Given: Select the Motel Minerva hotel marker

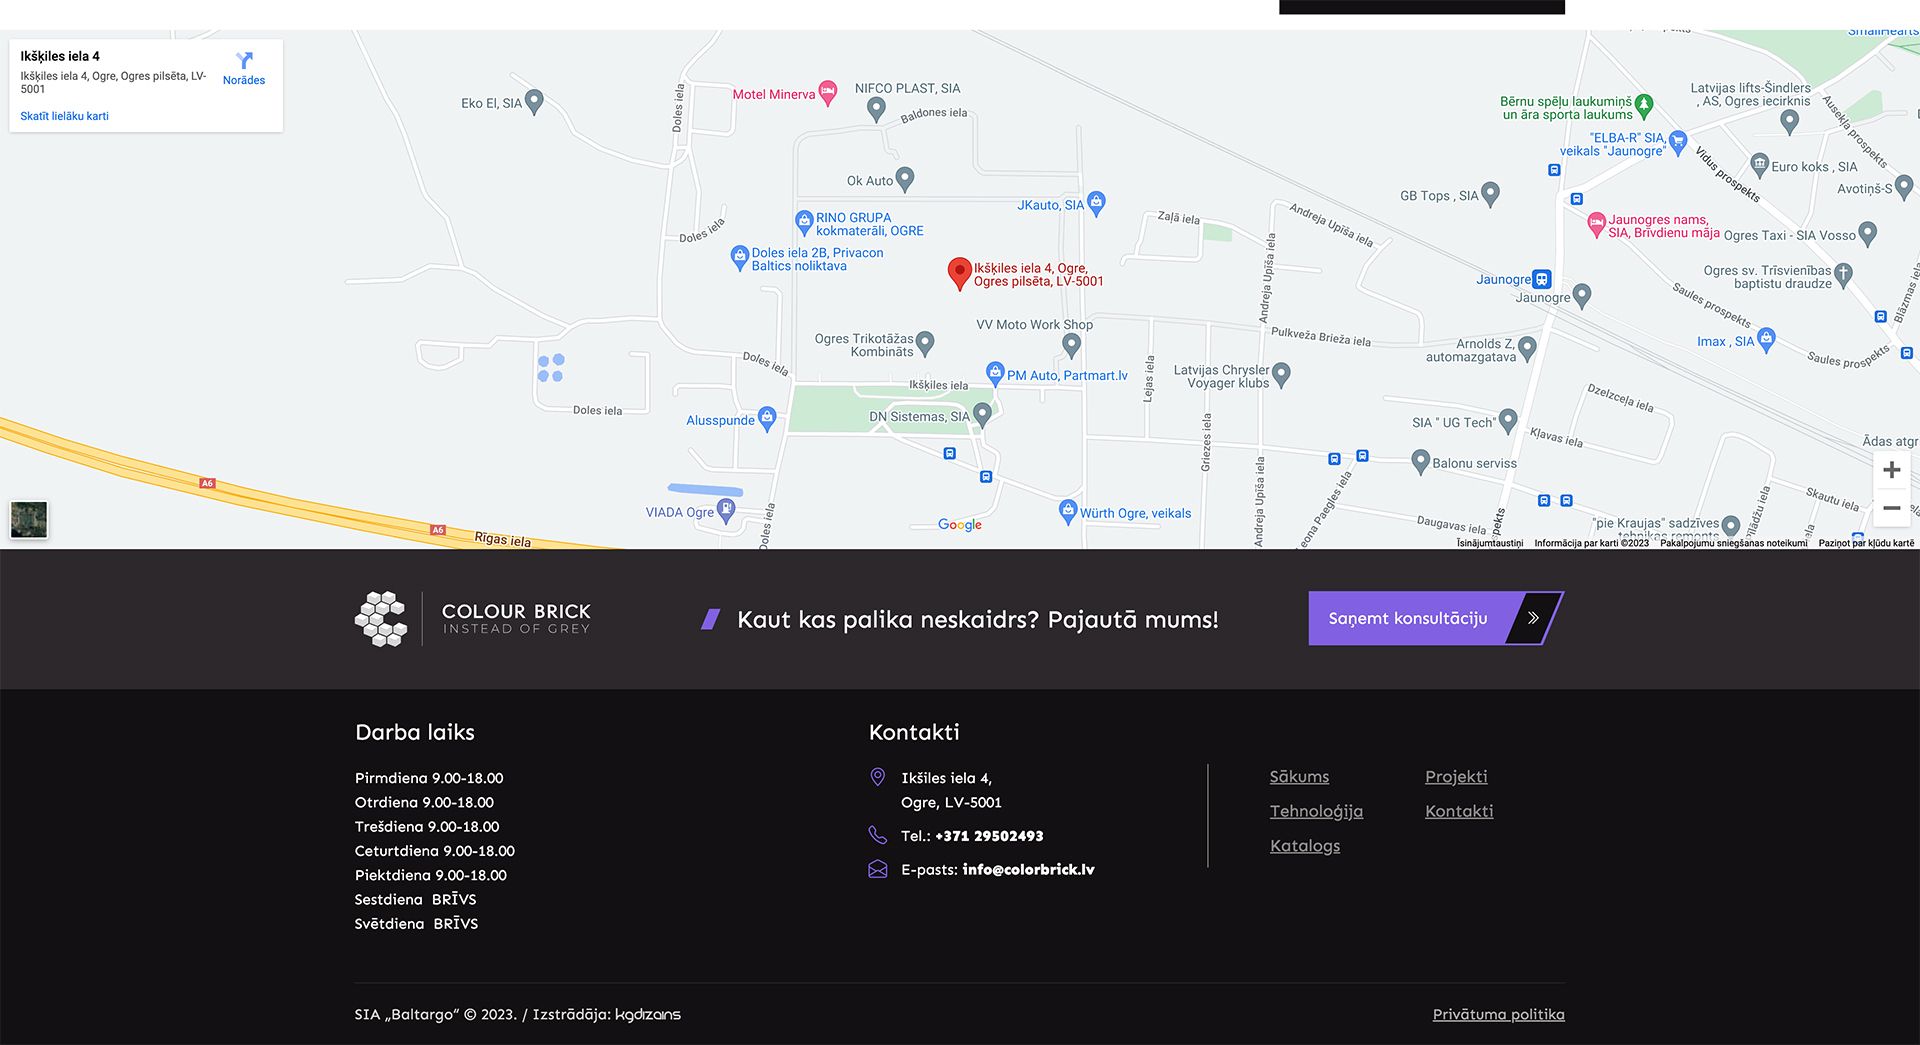Looking at the screenshot, I should click(x=828, y=93).
